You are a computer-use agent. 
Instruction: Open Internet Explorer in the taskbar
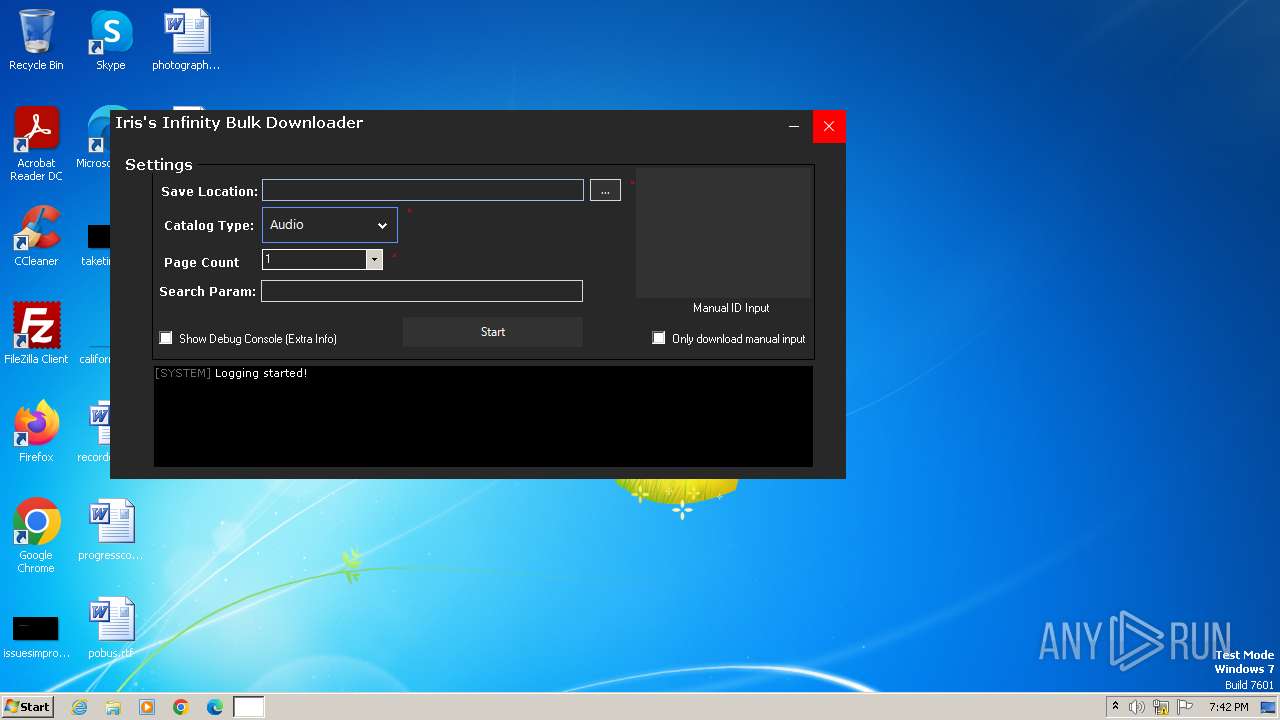point(79,707)
